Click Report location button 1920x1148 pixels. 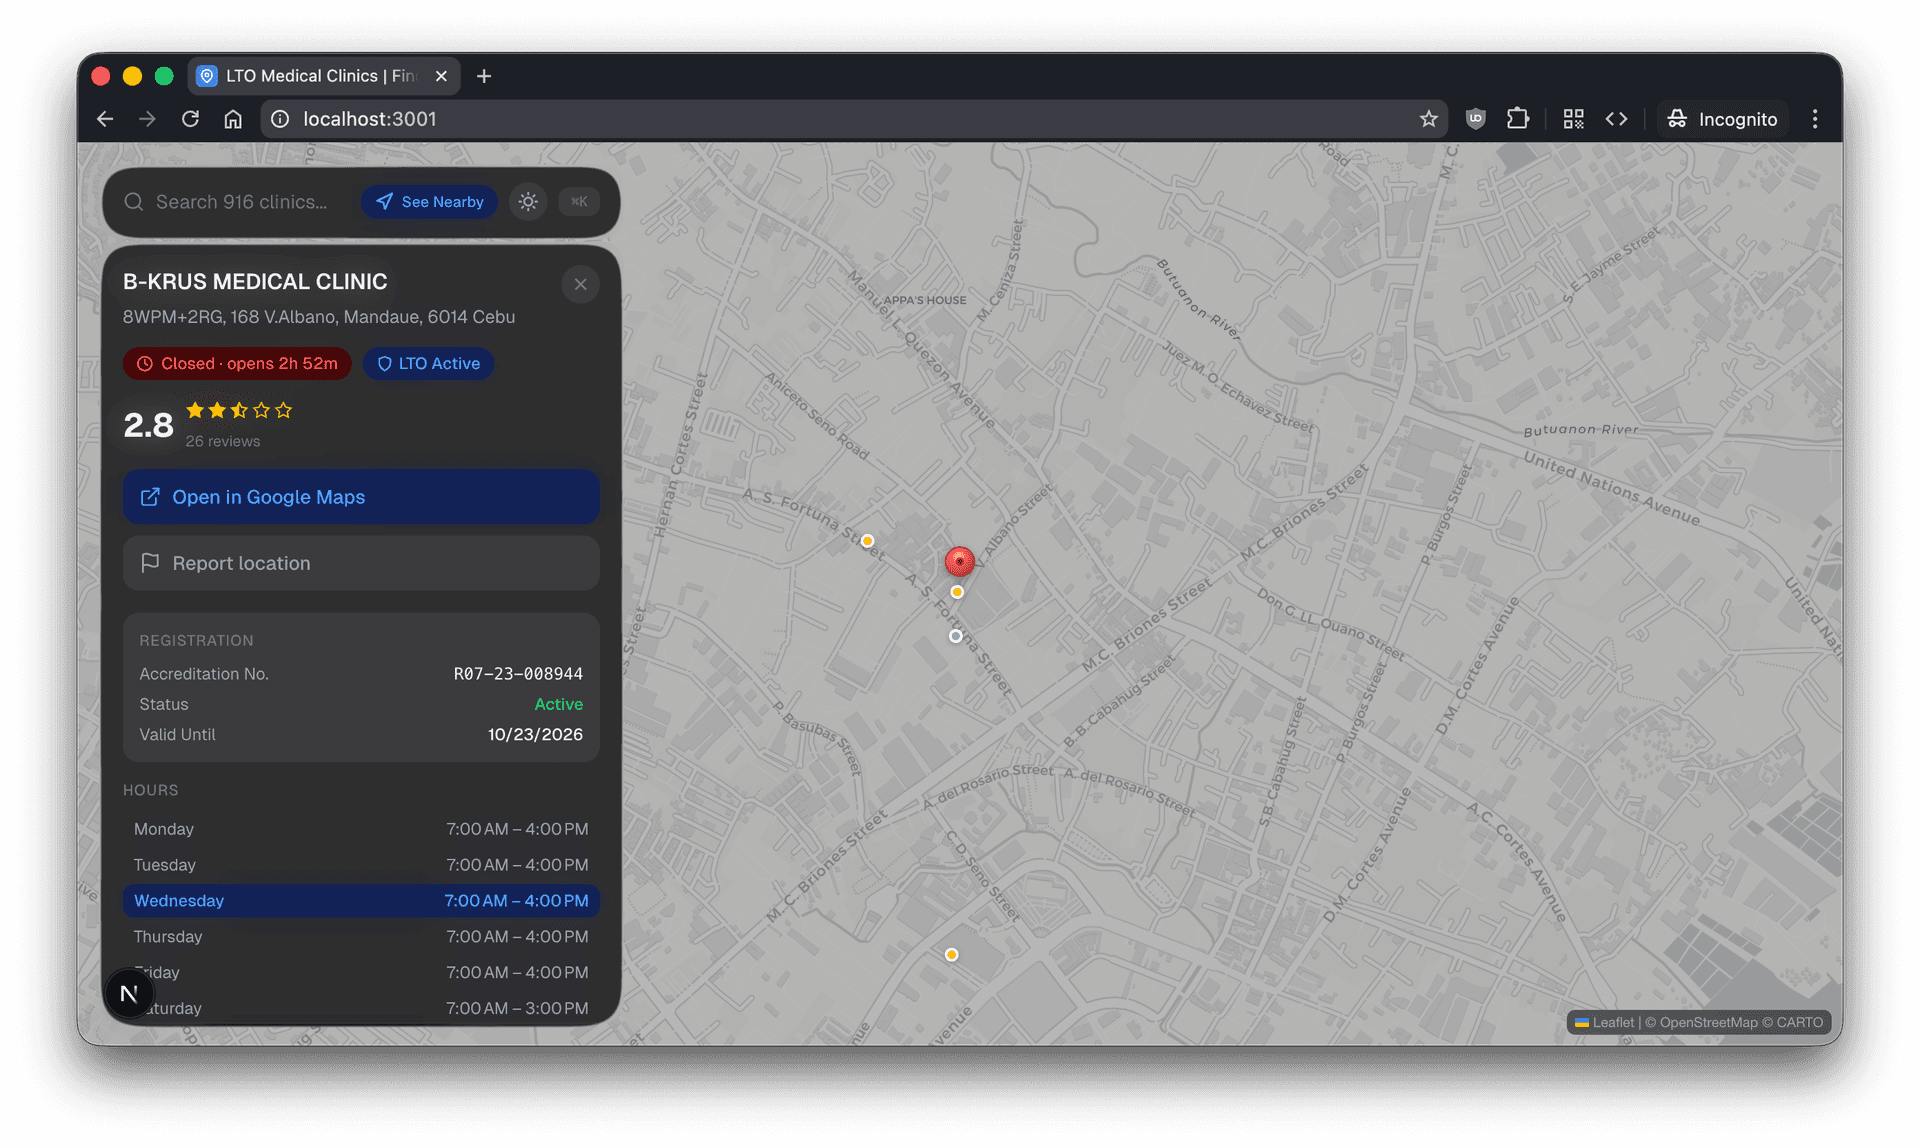click(361, 563)
